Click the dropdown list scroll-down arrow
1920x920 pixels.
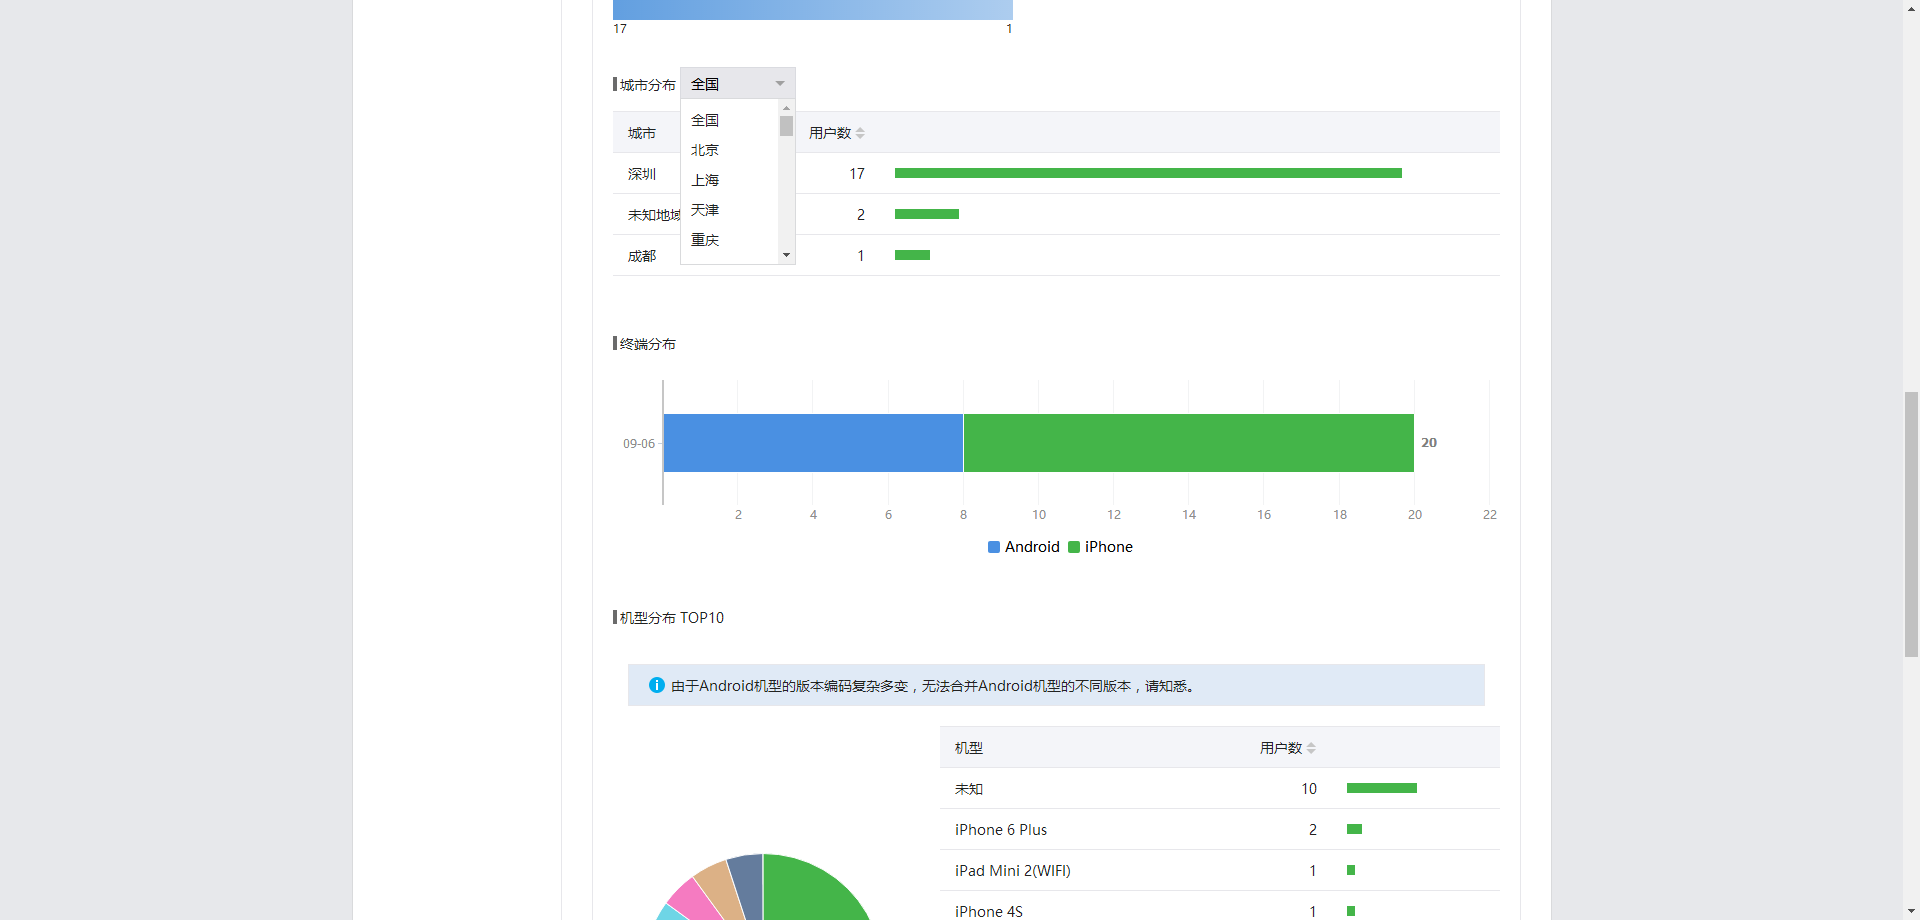coord(786,255)
